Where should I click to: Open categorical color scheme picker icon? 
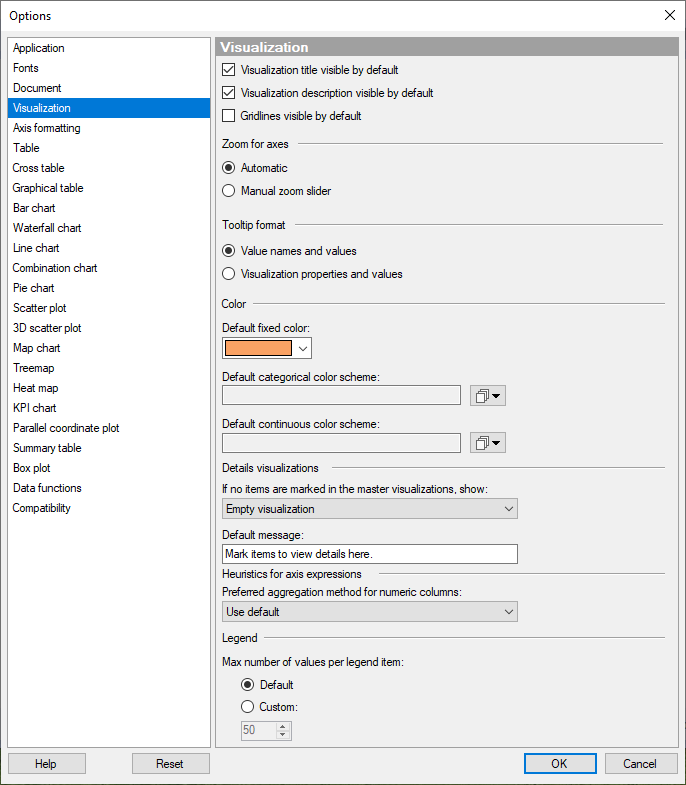pyautogui.click(x=487, y=396)
